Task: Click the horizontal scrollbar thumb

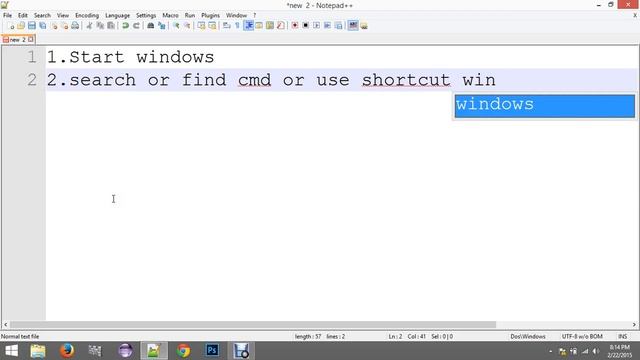Action: pyautogui.click(x=253, y=324)
